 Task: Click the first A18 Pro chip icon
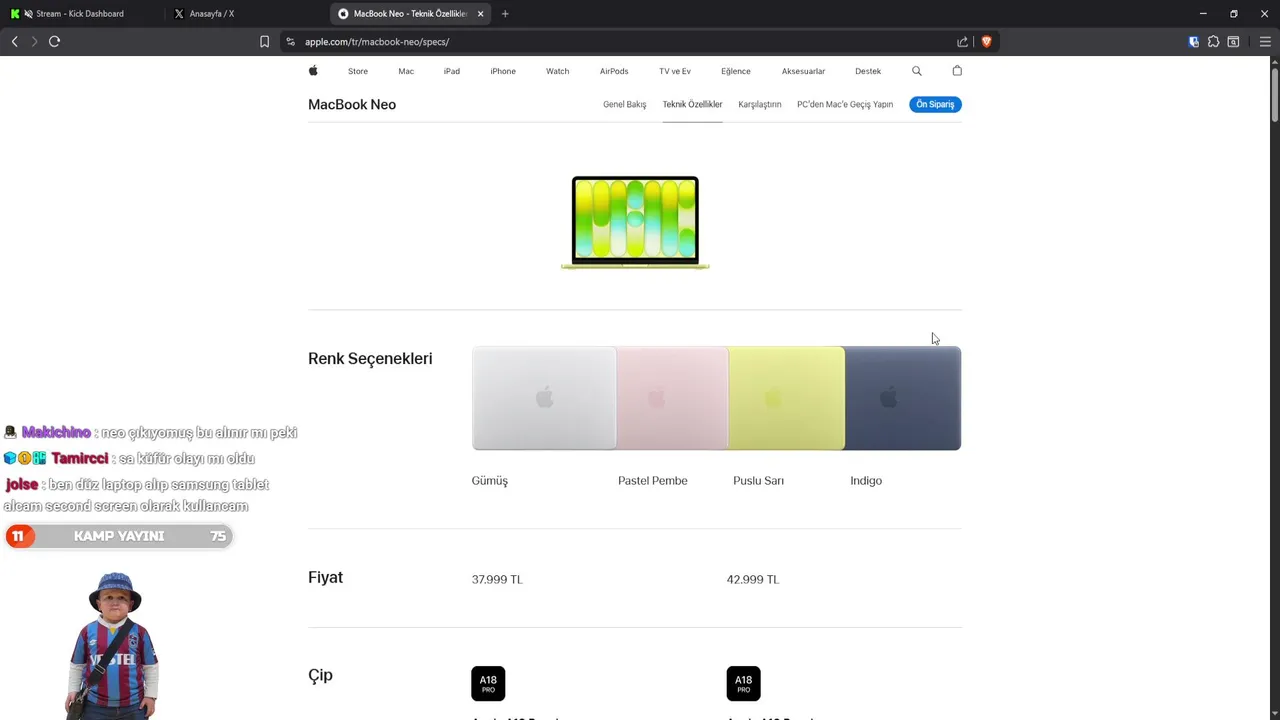(x=488, y=684)
